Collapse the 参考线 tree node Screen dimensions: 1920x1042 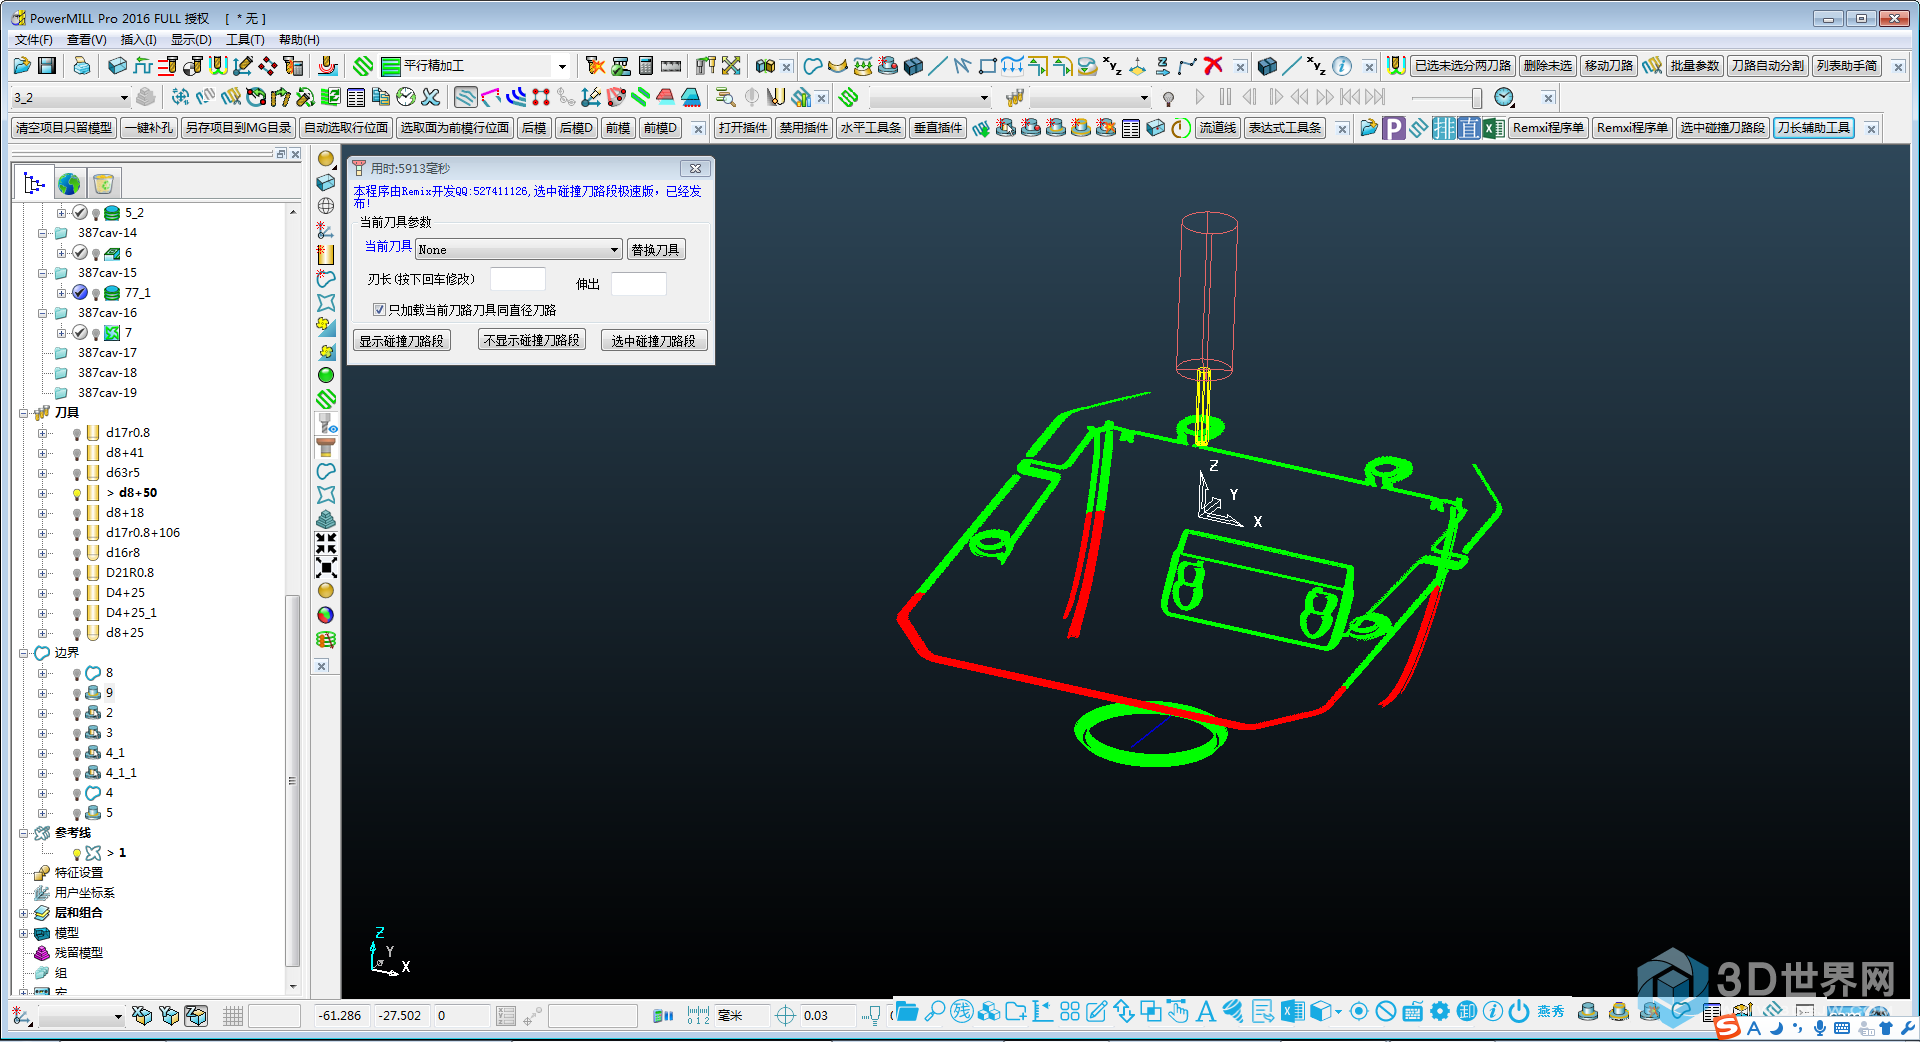pyautogui.click(x=24, y=833)
